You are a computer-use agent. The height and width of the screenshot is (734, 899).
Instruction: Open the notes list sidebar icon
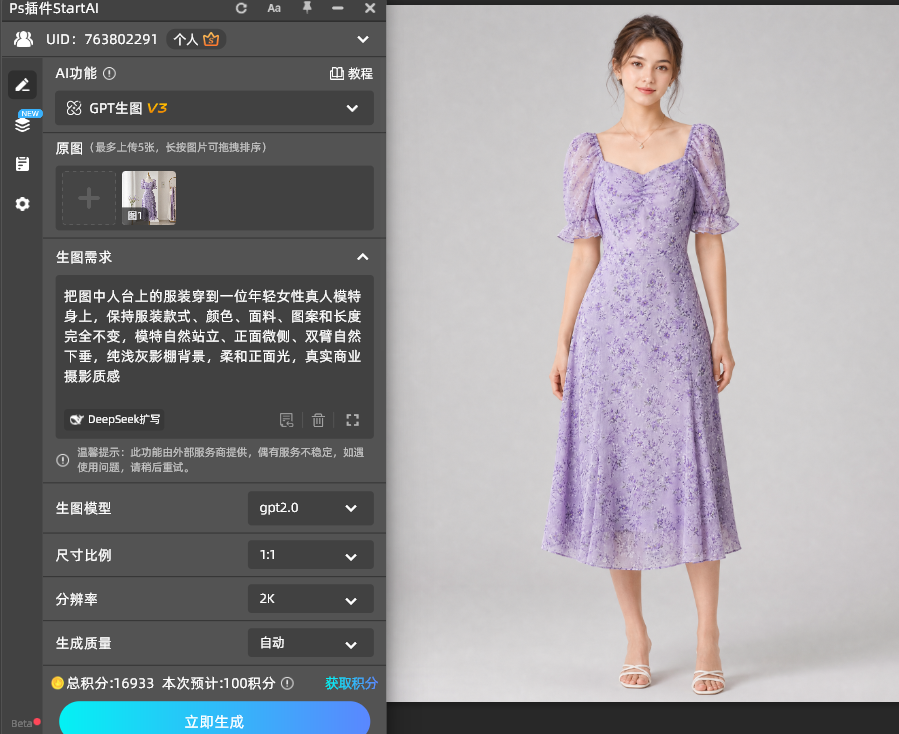coord(22,164)
